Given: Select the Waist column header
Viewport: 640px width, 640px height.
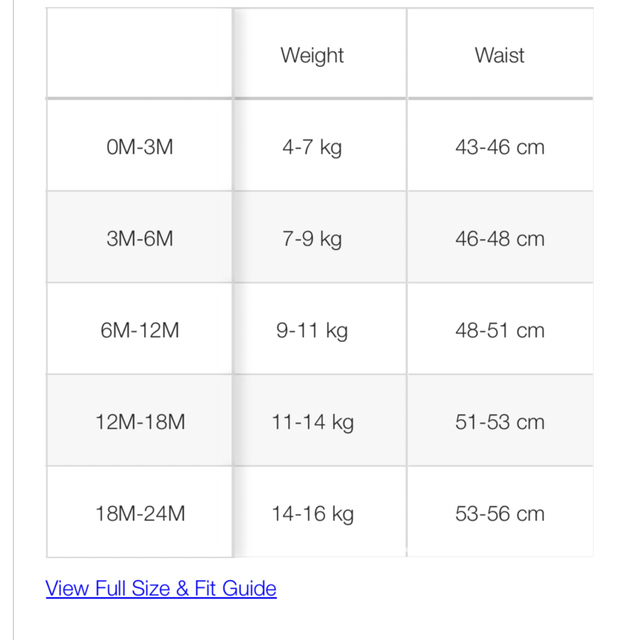Looking at the screenshot, I should [500, 53].
